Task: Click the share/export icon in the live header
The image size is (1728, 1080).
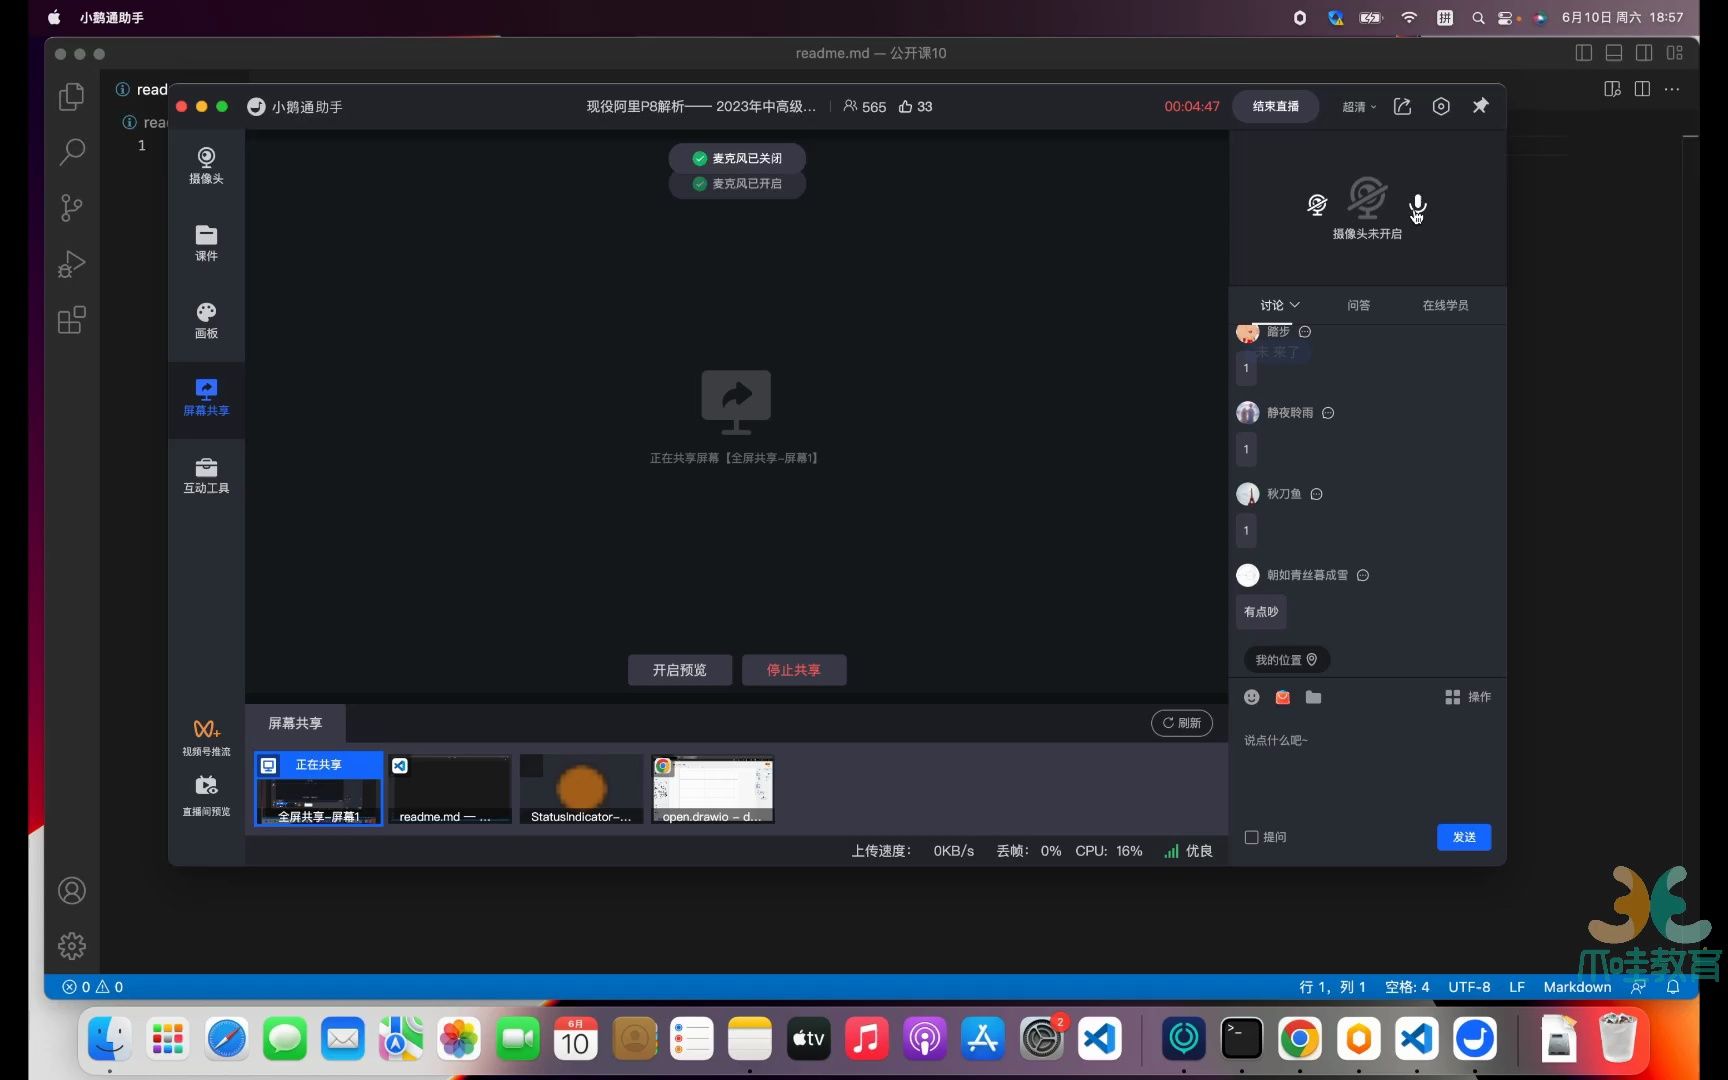Action: (x=1402, y=106)
